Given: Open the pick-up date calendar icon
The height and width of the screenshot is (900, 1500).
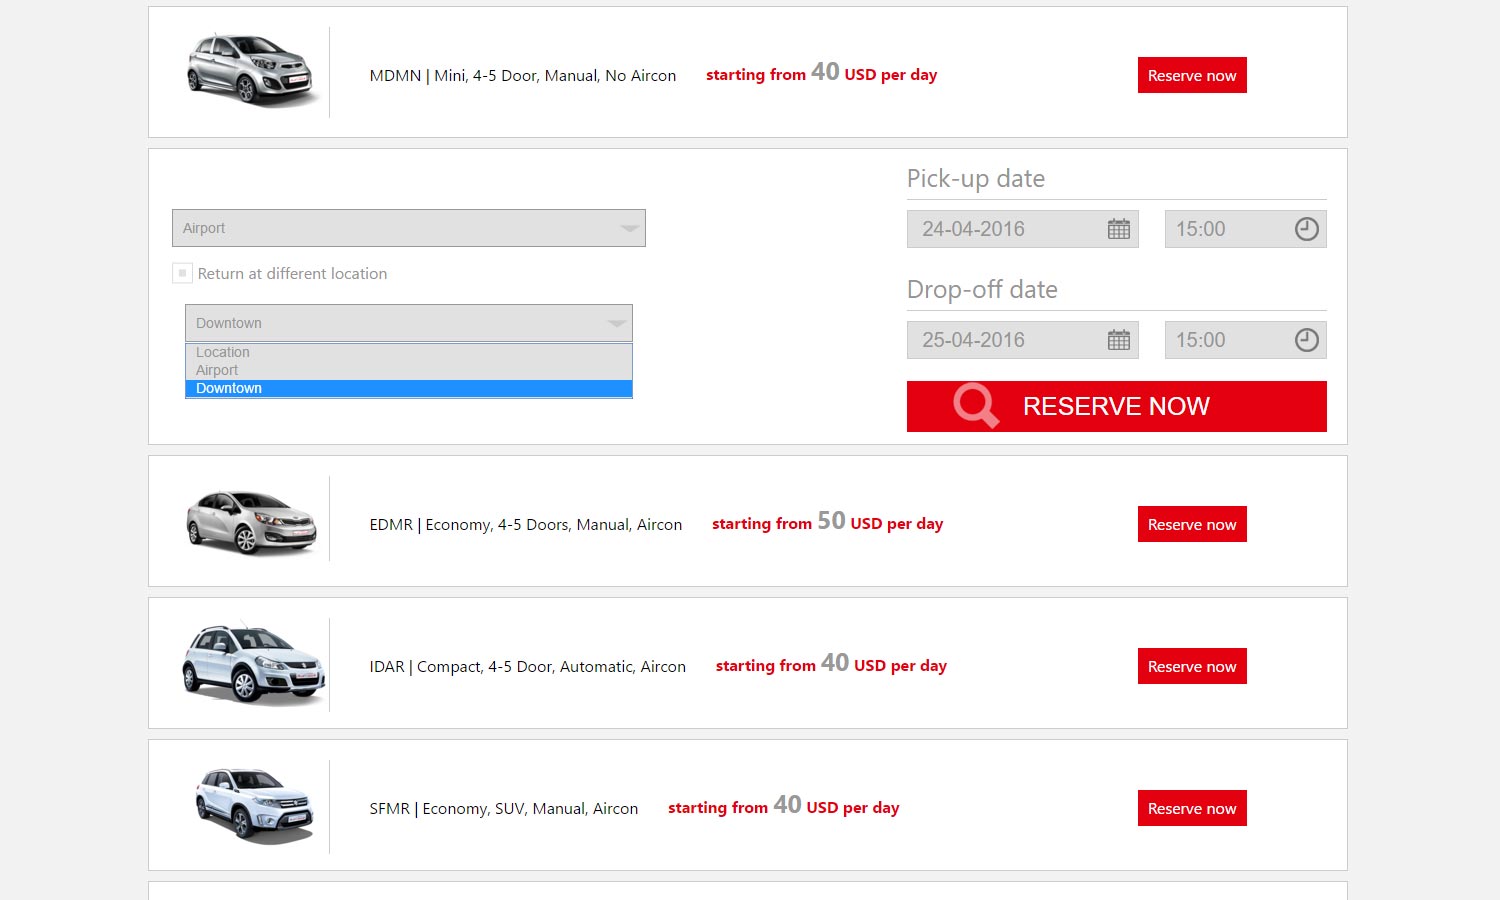Looking at the screenshot, I should coord(1118,229).
